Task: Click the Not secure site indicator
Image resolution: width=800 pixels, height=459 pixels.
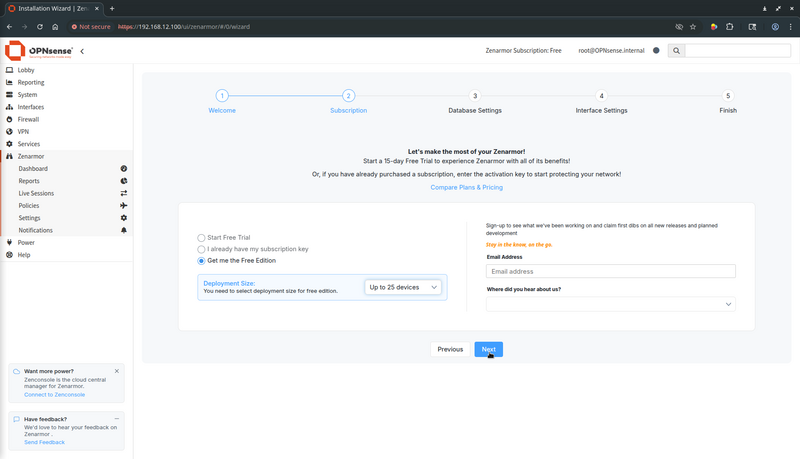Action: 91,27
